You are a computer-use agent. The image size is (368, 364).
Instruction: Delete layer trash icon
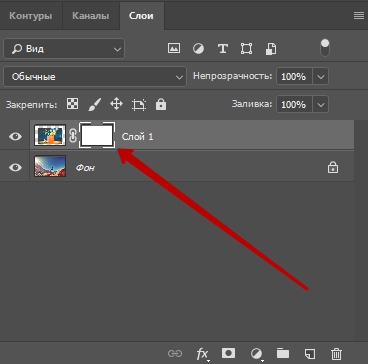tap(337, 354)
